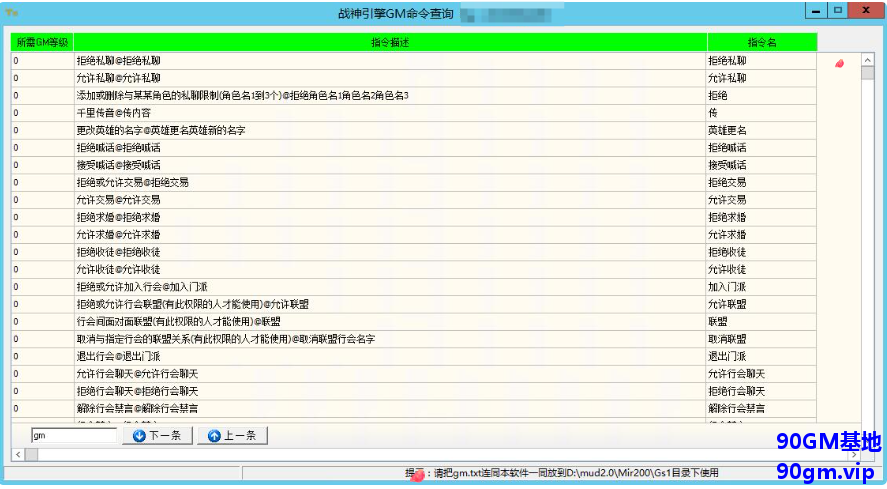Select row 允许行会聊天@允许行会聊天 description
887x489 pixels.
pyautogui.click(x=390, y=374)
